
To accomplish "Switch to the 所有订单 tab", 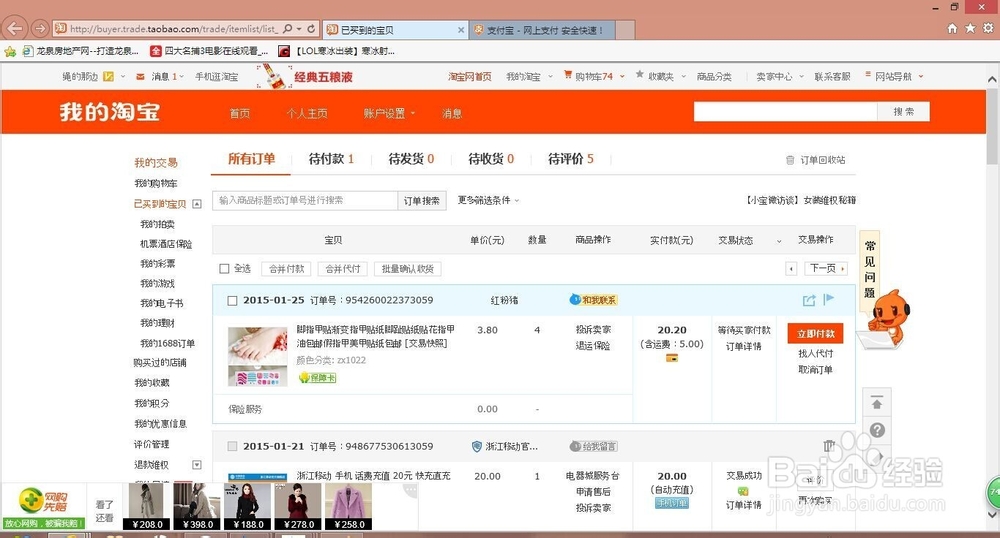I will tap(251, 159).
